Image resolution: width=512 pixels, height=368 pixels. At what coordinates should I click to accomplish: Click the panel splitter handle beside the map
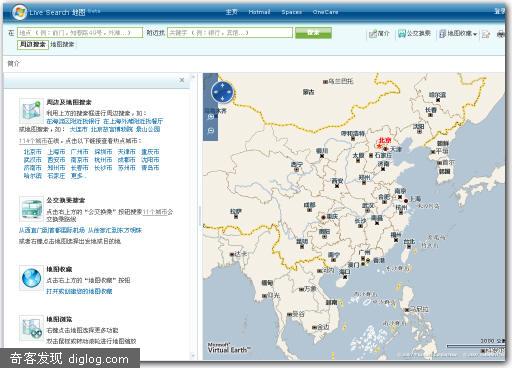coord(200,216)
